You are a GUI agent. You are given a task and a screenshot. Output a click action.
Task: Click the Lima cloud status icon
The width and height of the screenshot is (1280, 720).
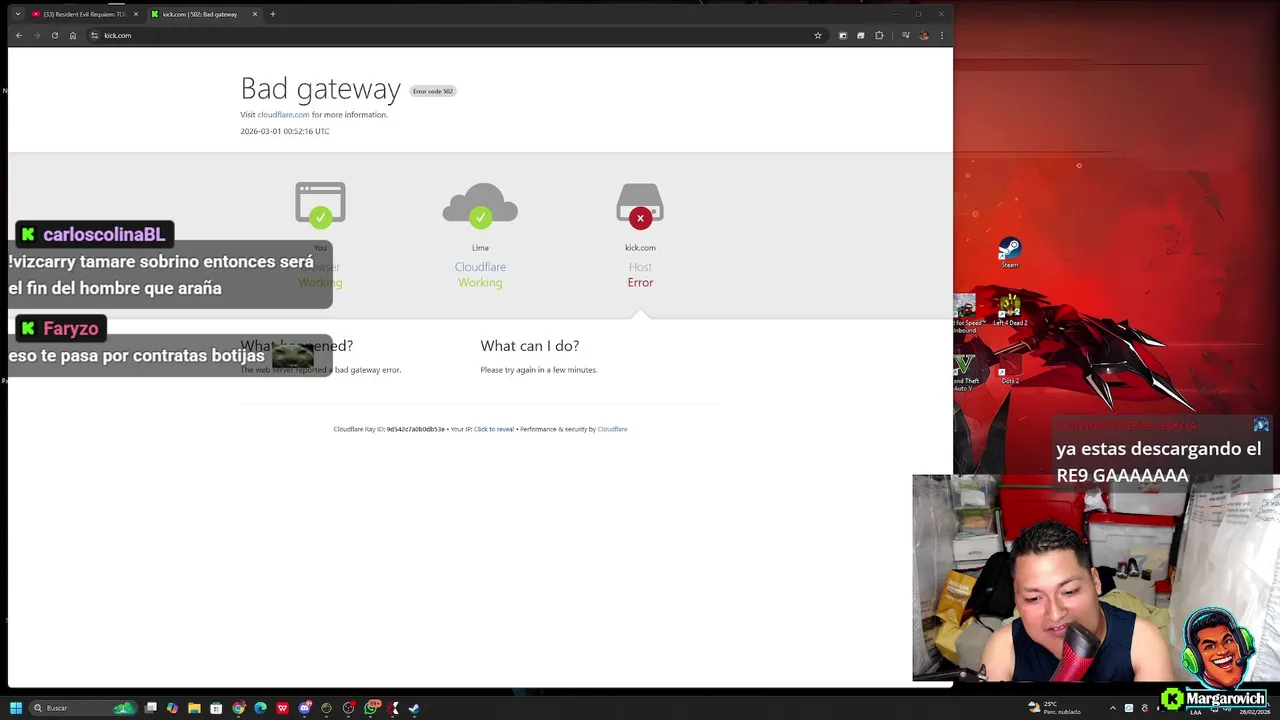(x=480, y=205)
